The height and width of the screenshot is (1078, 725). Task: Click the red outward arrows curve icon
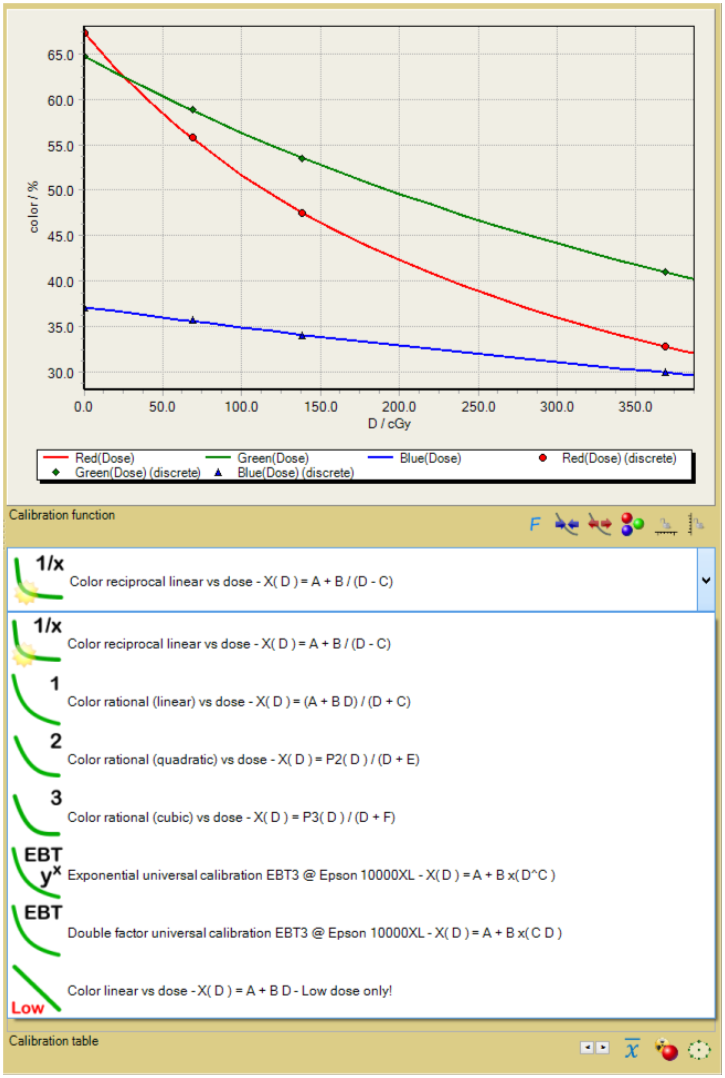(x=599, y=525)
